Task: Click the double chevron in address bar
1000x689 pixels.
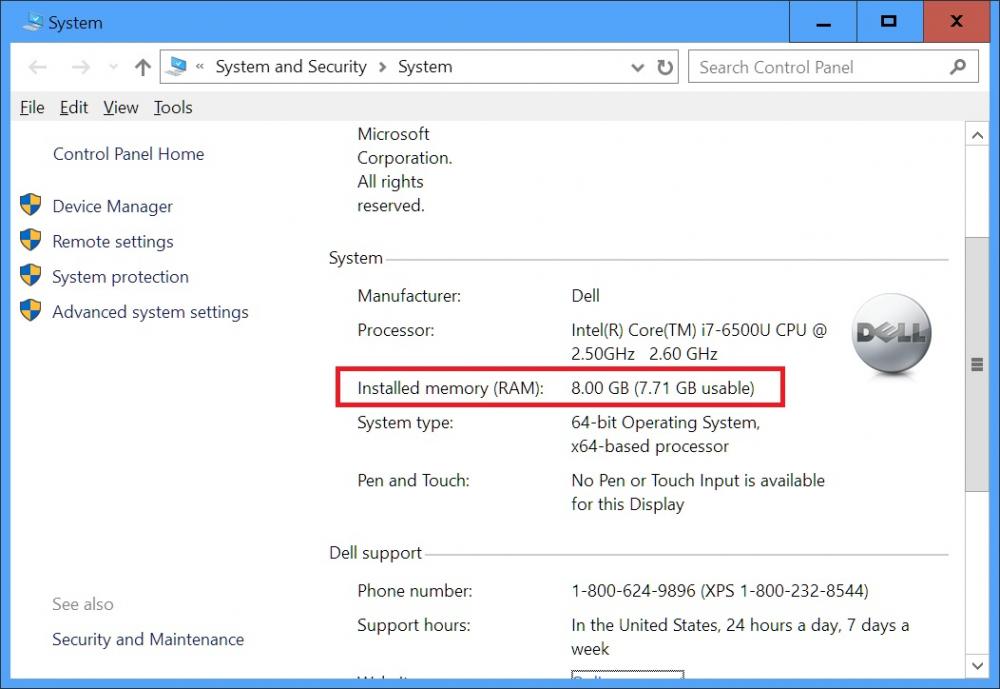Action: coord(200,66)
